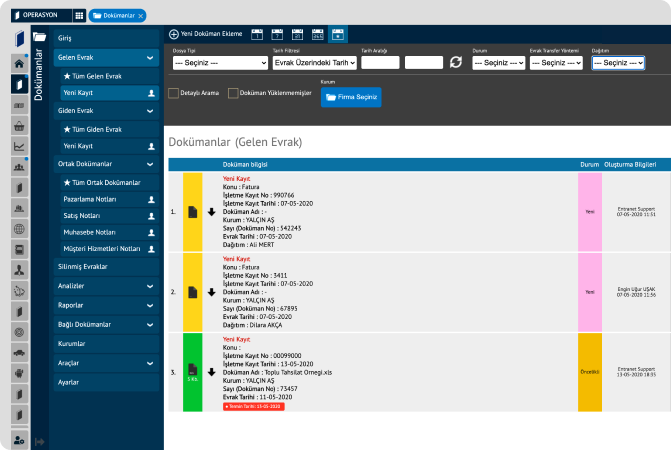Click the second Tarih Aralığı date field

[424, 62]
